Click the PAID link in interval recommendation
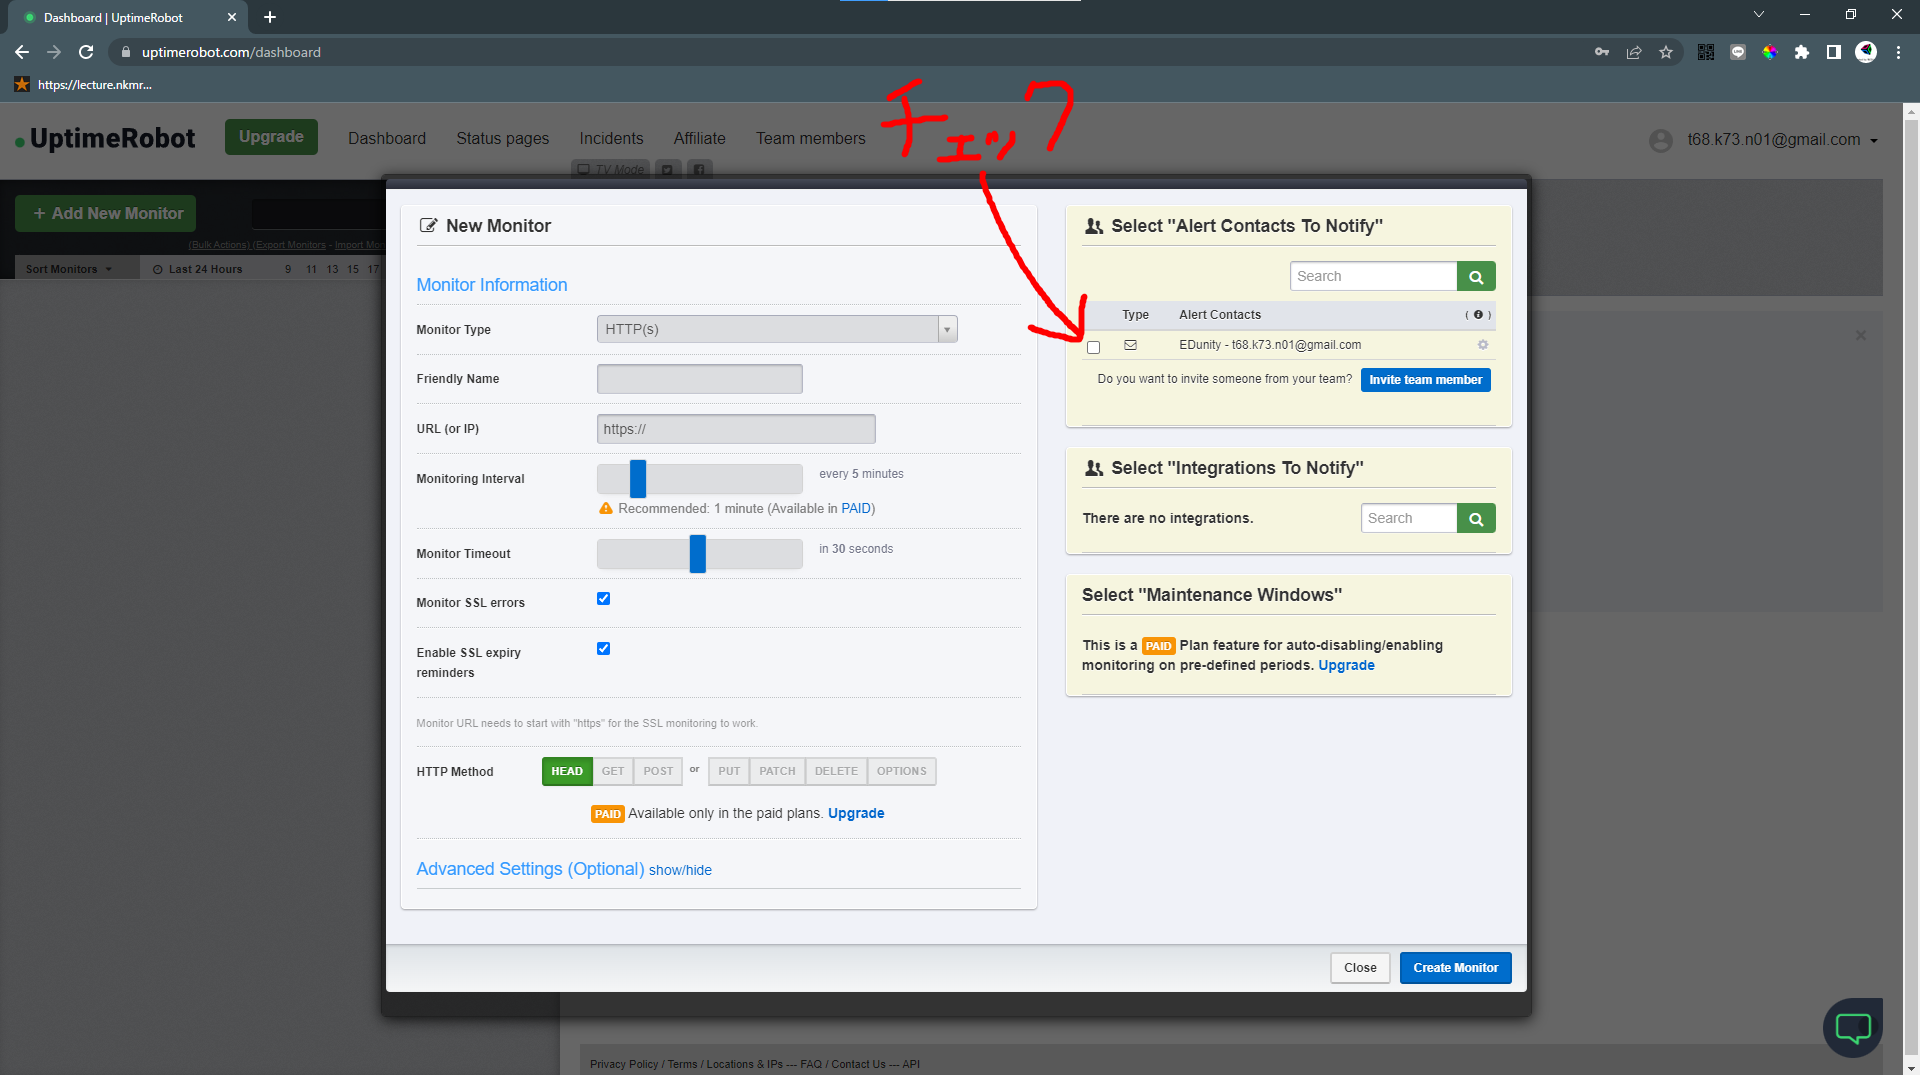 coord(856,508)
